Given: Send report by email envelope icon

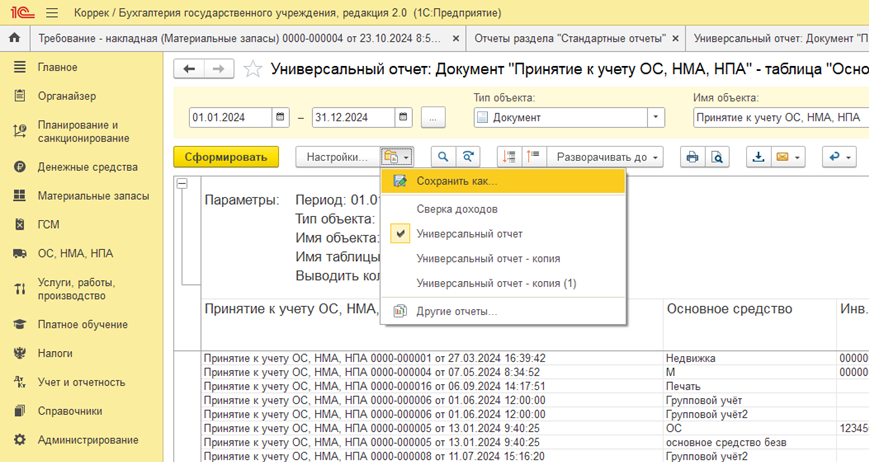Looking at the screenshot, I should tap(783, 157).
